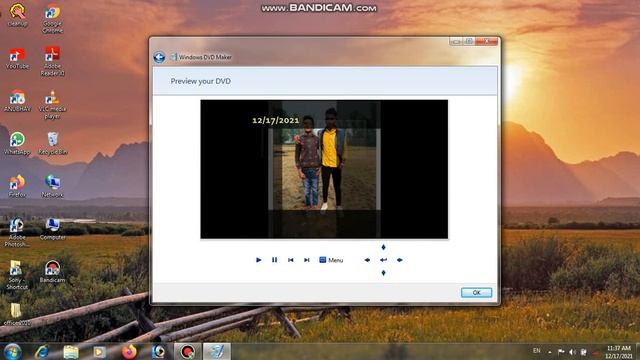640x360 pixels.
Task: Open Windows Media Player from taskbar
Action: (100, 352)
